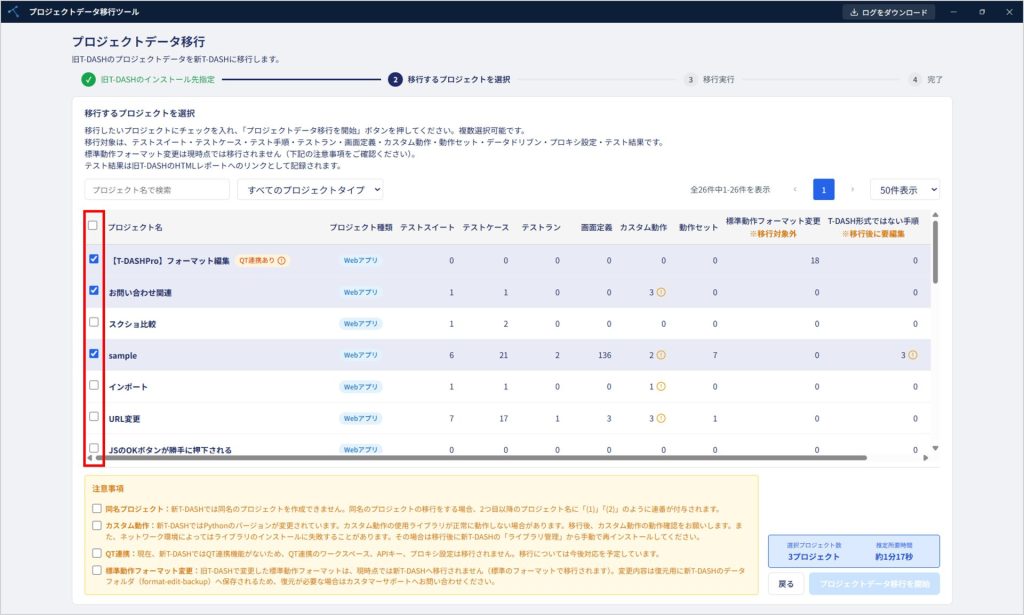The image size is (1024, 615).
Task: Click page 1 pagination button
Action: pyautogui.click(x=824, y=190)
